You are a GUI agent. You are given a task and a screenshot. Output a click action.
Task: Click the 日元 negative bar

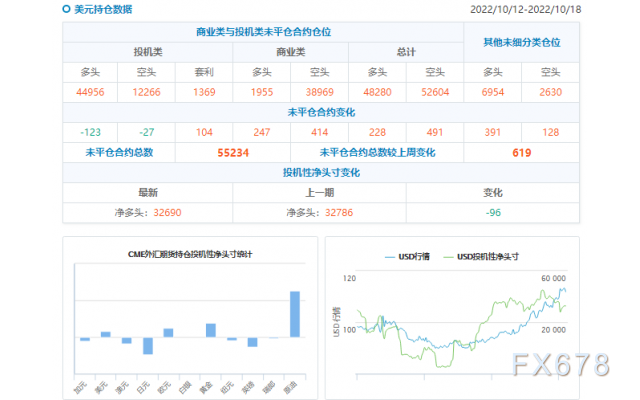pos(148,346)
